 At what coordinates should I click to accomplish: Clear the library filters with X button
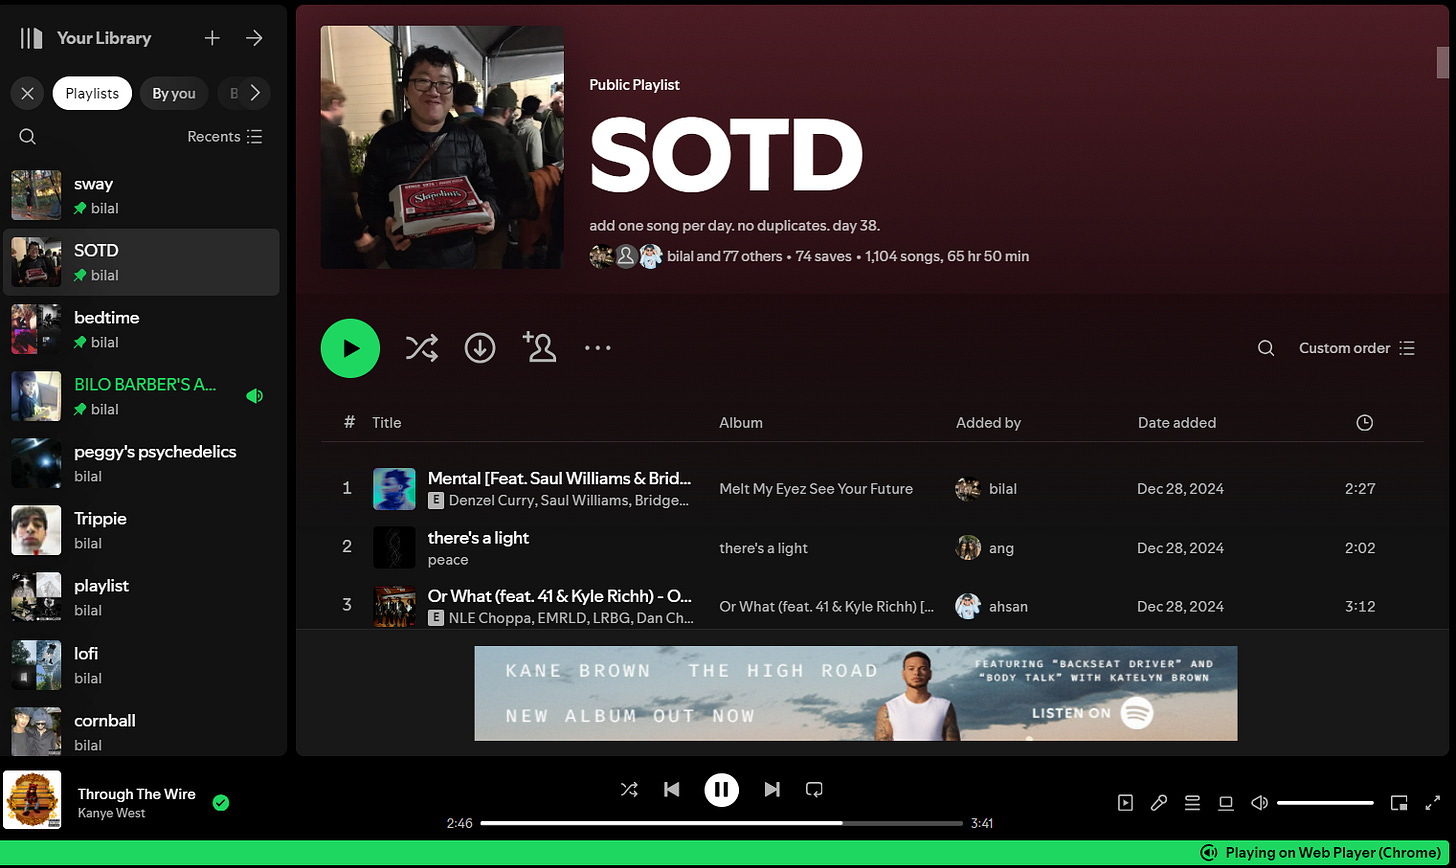[x=27, y=93]
